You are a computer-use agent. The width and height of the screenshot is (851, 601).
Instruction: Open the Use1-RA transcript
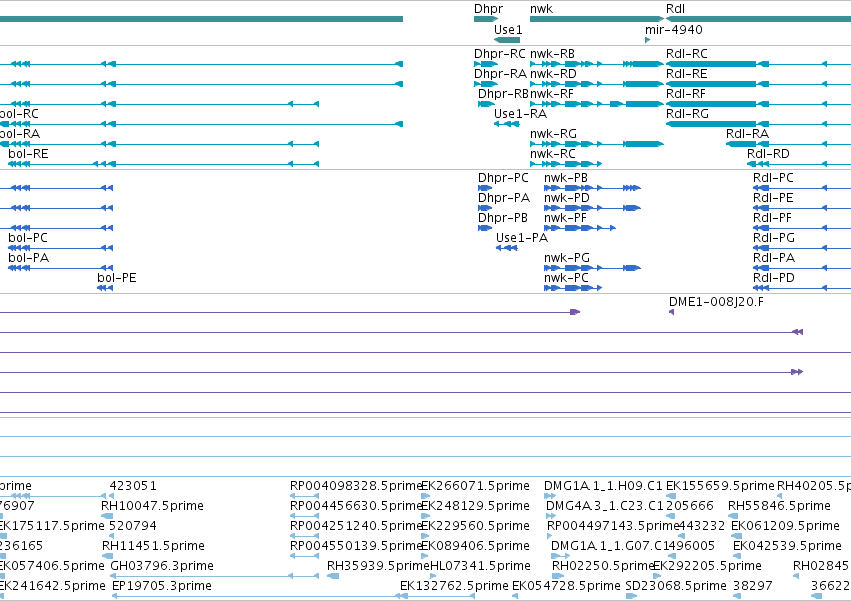507,124
